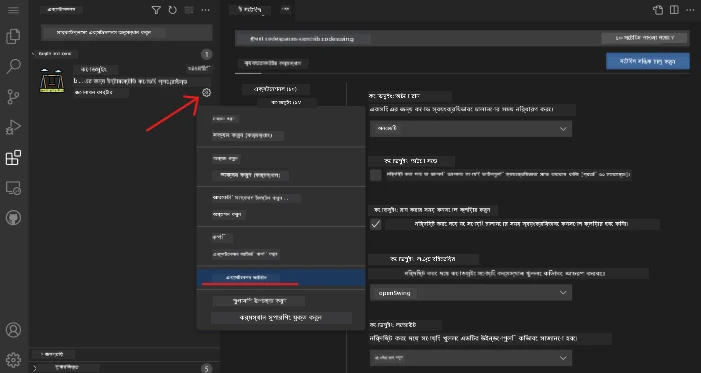Open settings JSON file icon
701x373 pixels.
[x=658, y=10]
